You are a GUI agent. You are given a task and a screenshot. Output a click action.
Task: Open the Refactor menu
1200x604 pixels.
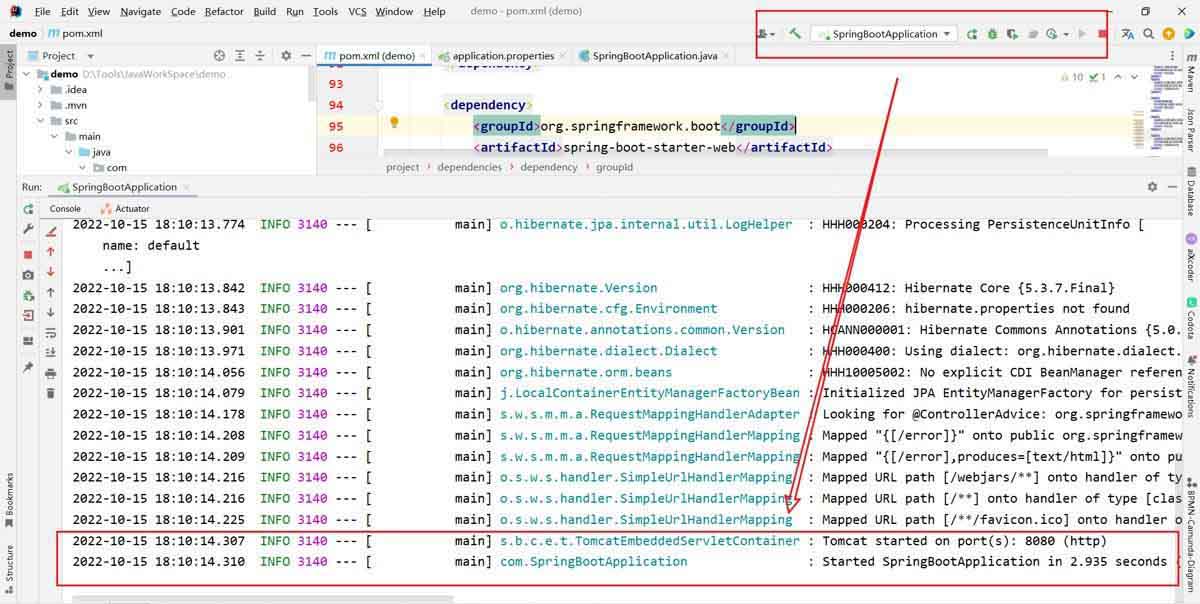(x=224, y=11)
